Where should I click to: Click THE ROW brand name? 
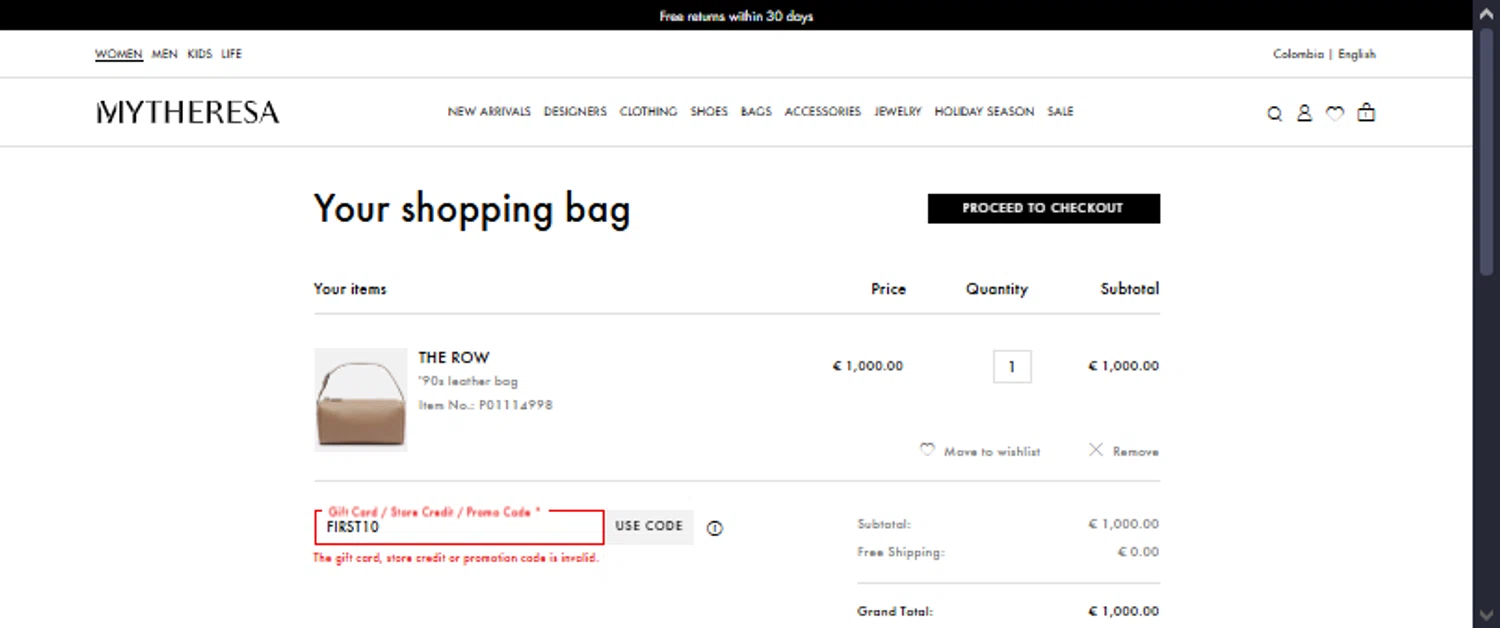click(x=454, y=358)
